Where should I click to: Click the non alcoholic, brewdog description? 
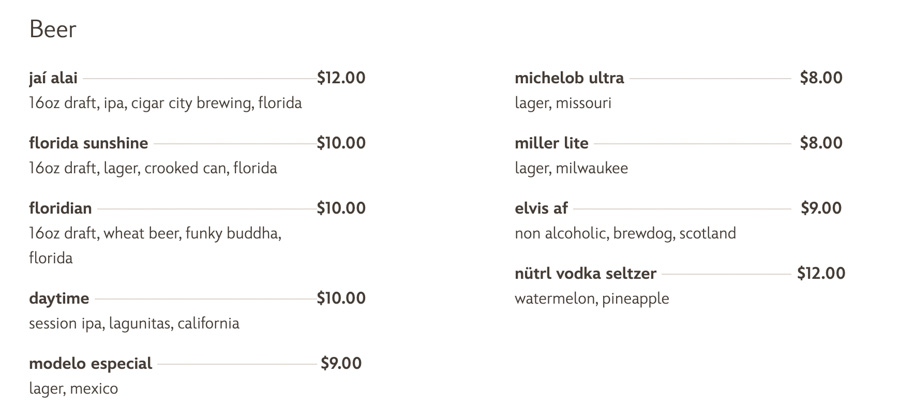click(625, 233)
